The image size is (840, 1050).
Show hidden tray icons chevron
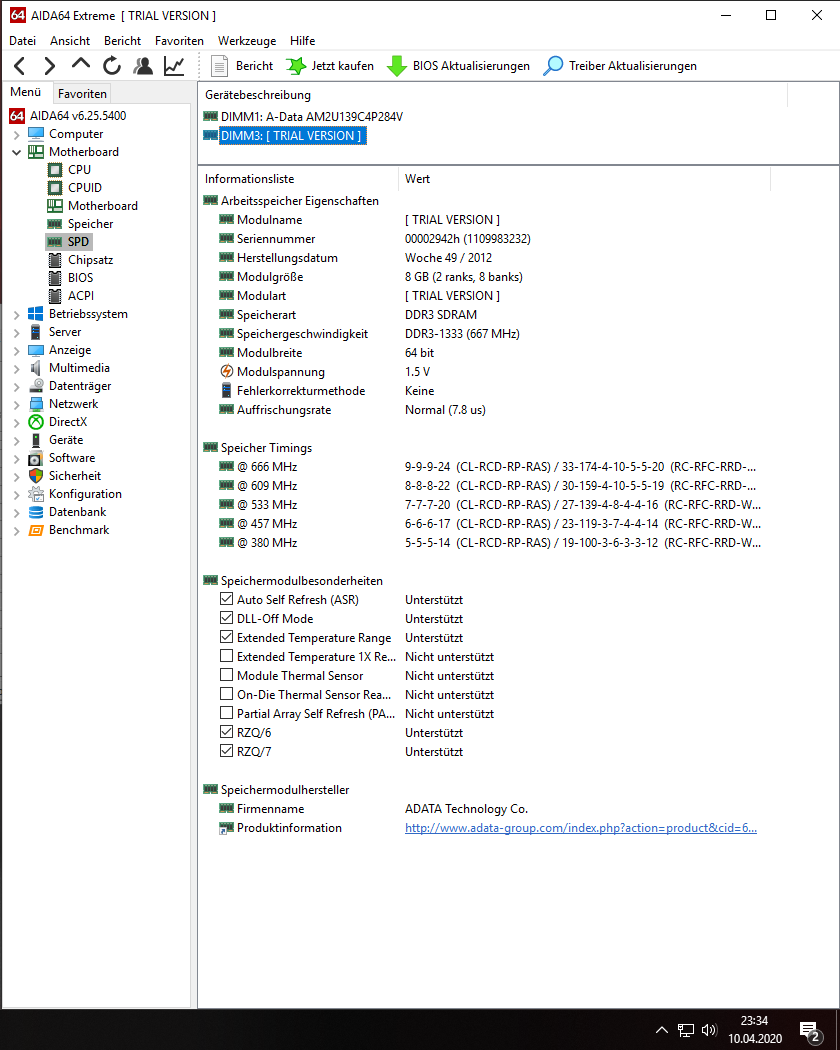(x=662, y=1031)
